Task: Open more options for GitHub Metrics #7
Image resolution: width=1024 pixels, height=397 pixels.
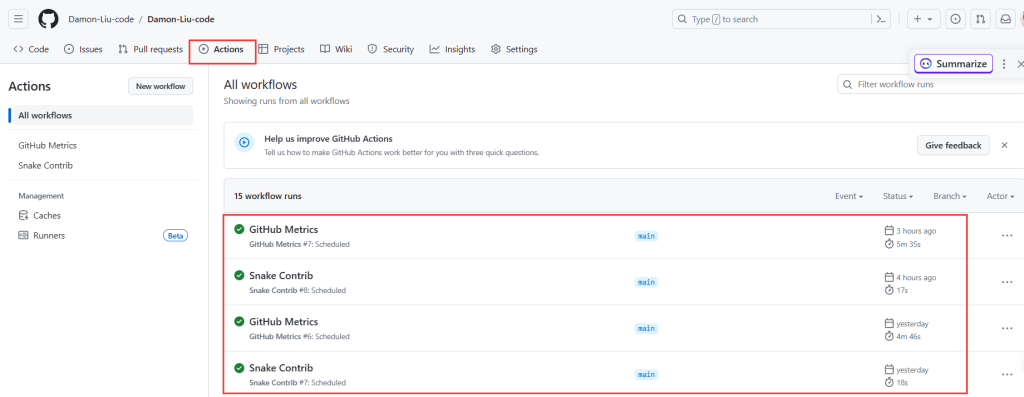Action: point(1007,236)
